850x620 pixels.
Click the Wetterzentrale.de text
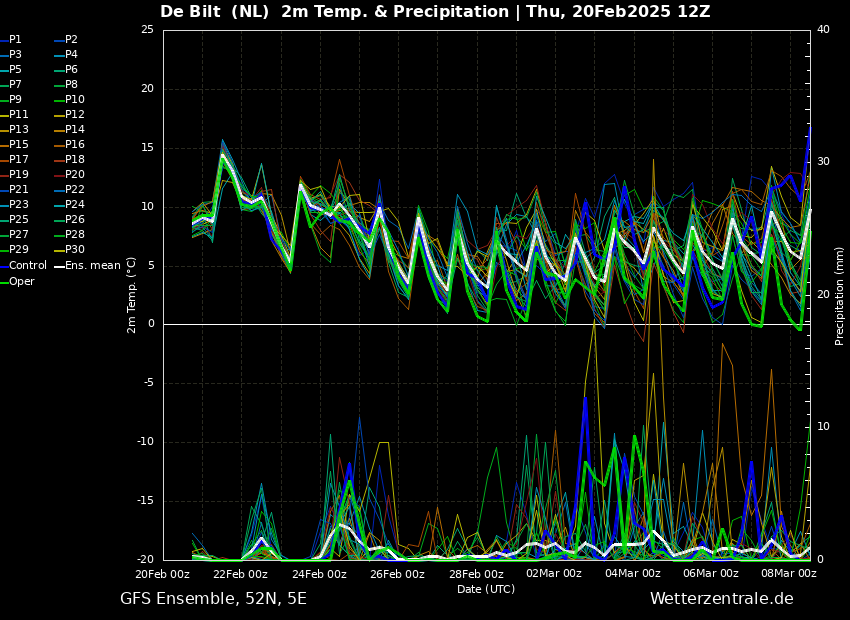[722, 599]
